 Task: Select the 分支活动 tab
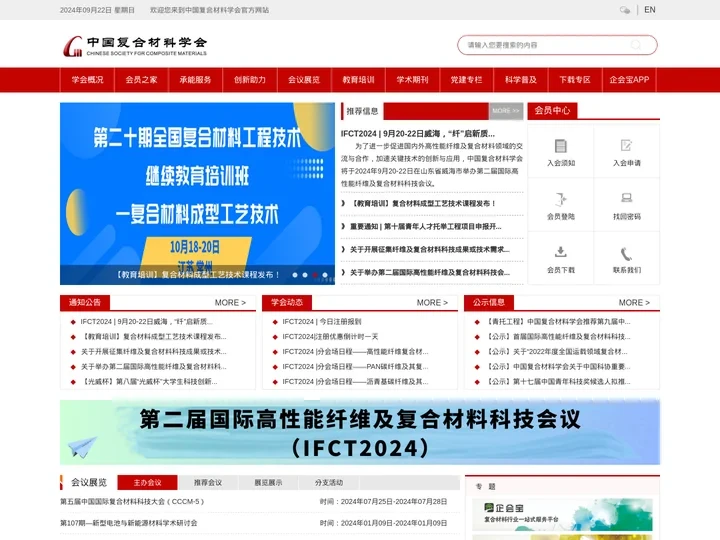[329, 483]
